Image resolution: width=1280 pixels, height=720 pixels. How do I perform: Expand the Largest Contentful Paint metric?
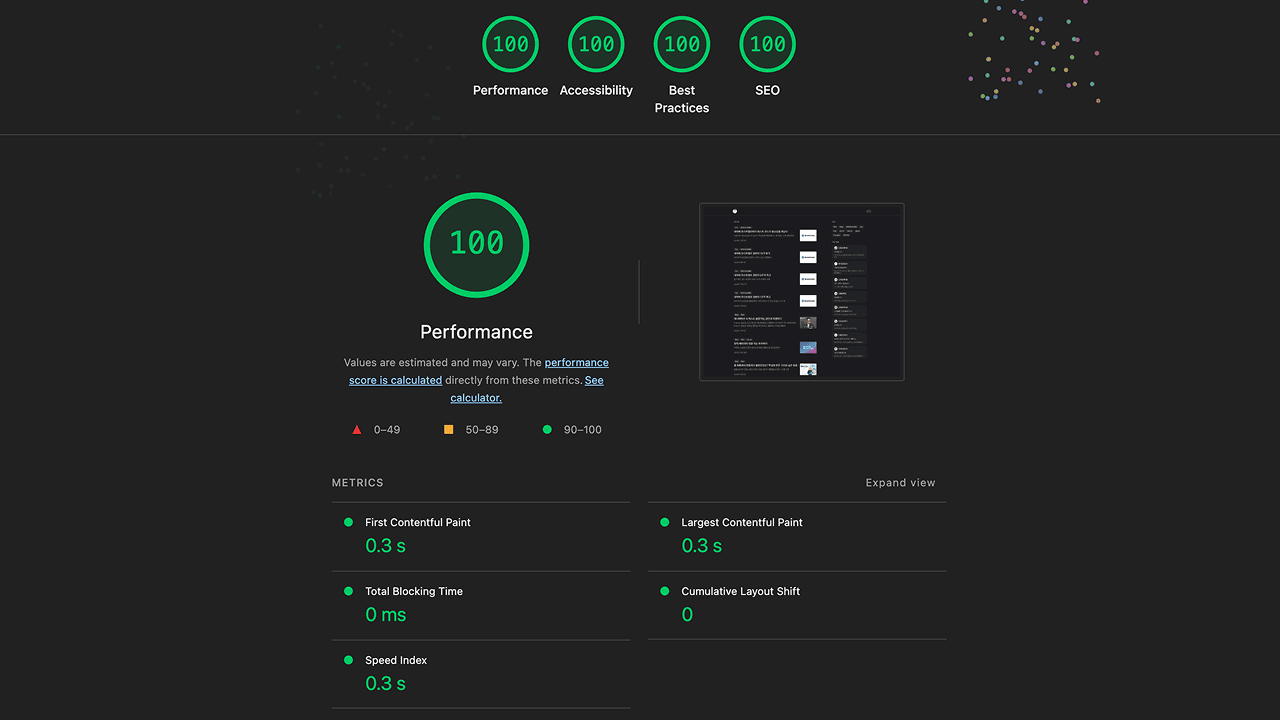[x=741, y=522]
